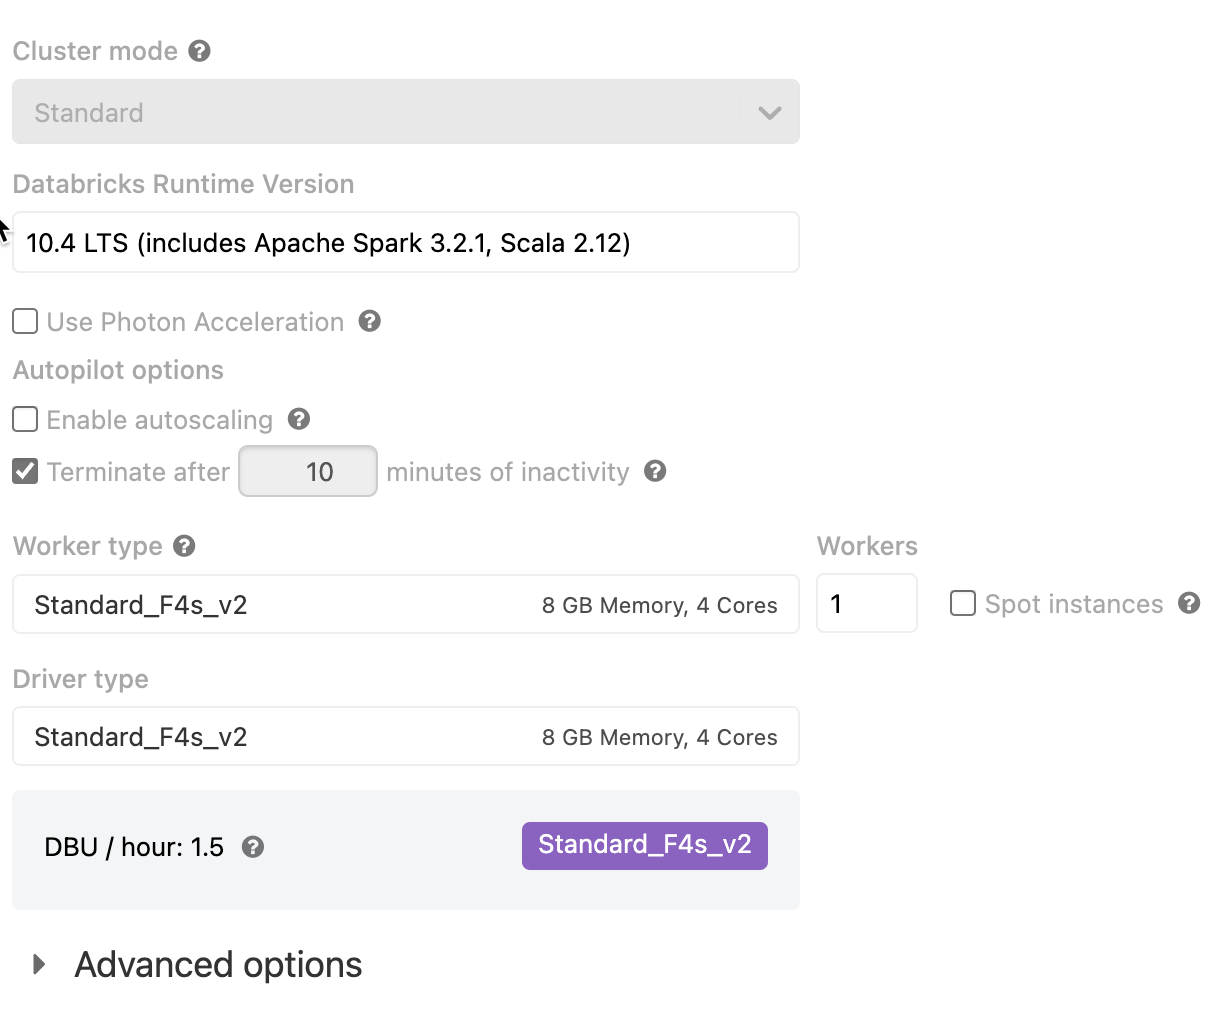
Task: Uncheck the Terminate after checkbox
Action: (x=25, y=471)
